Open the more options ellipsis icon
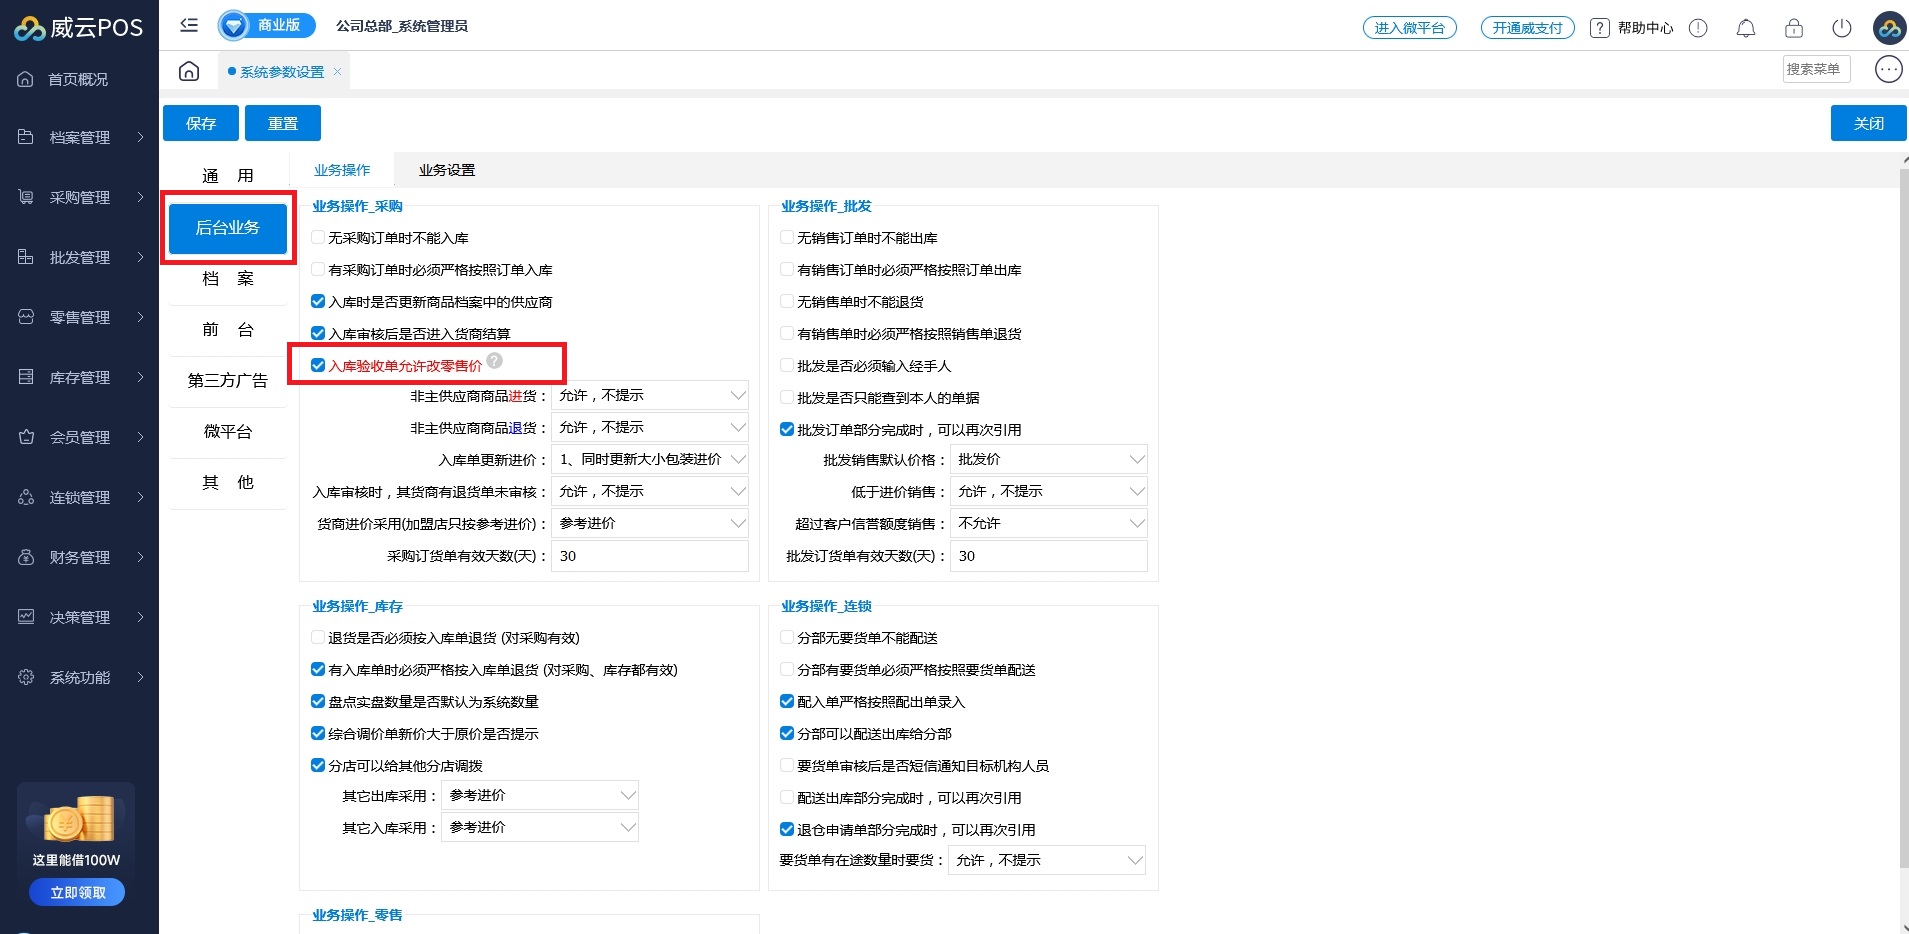This screenshot has height=934, width=1909. point(1888,69)
